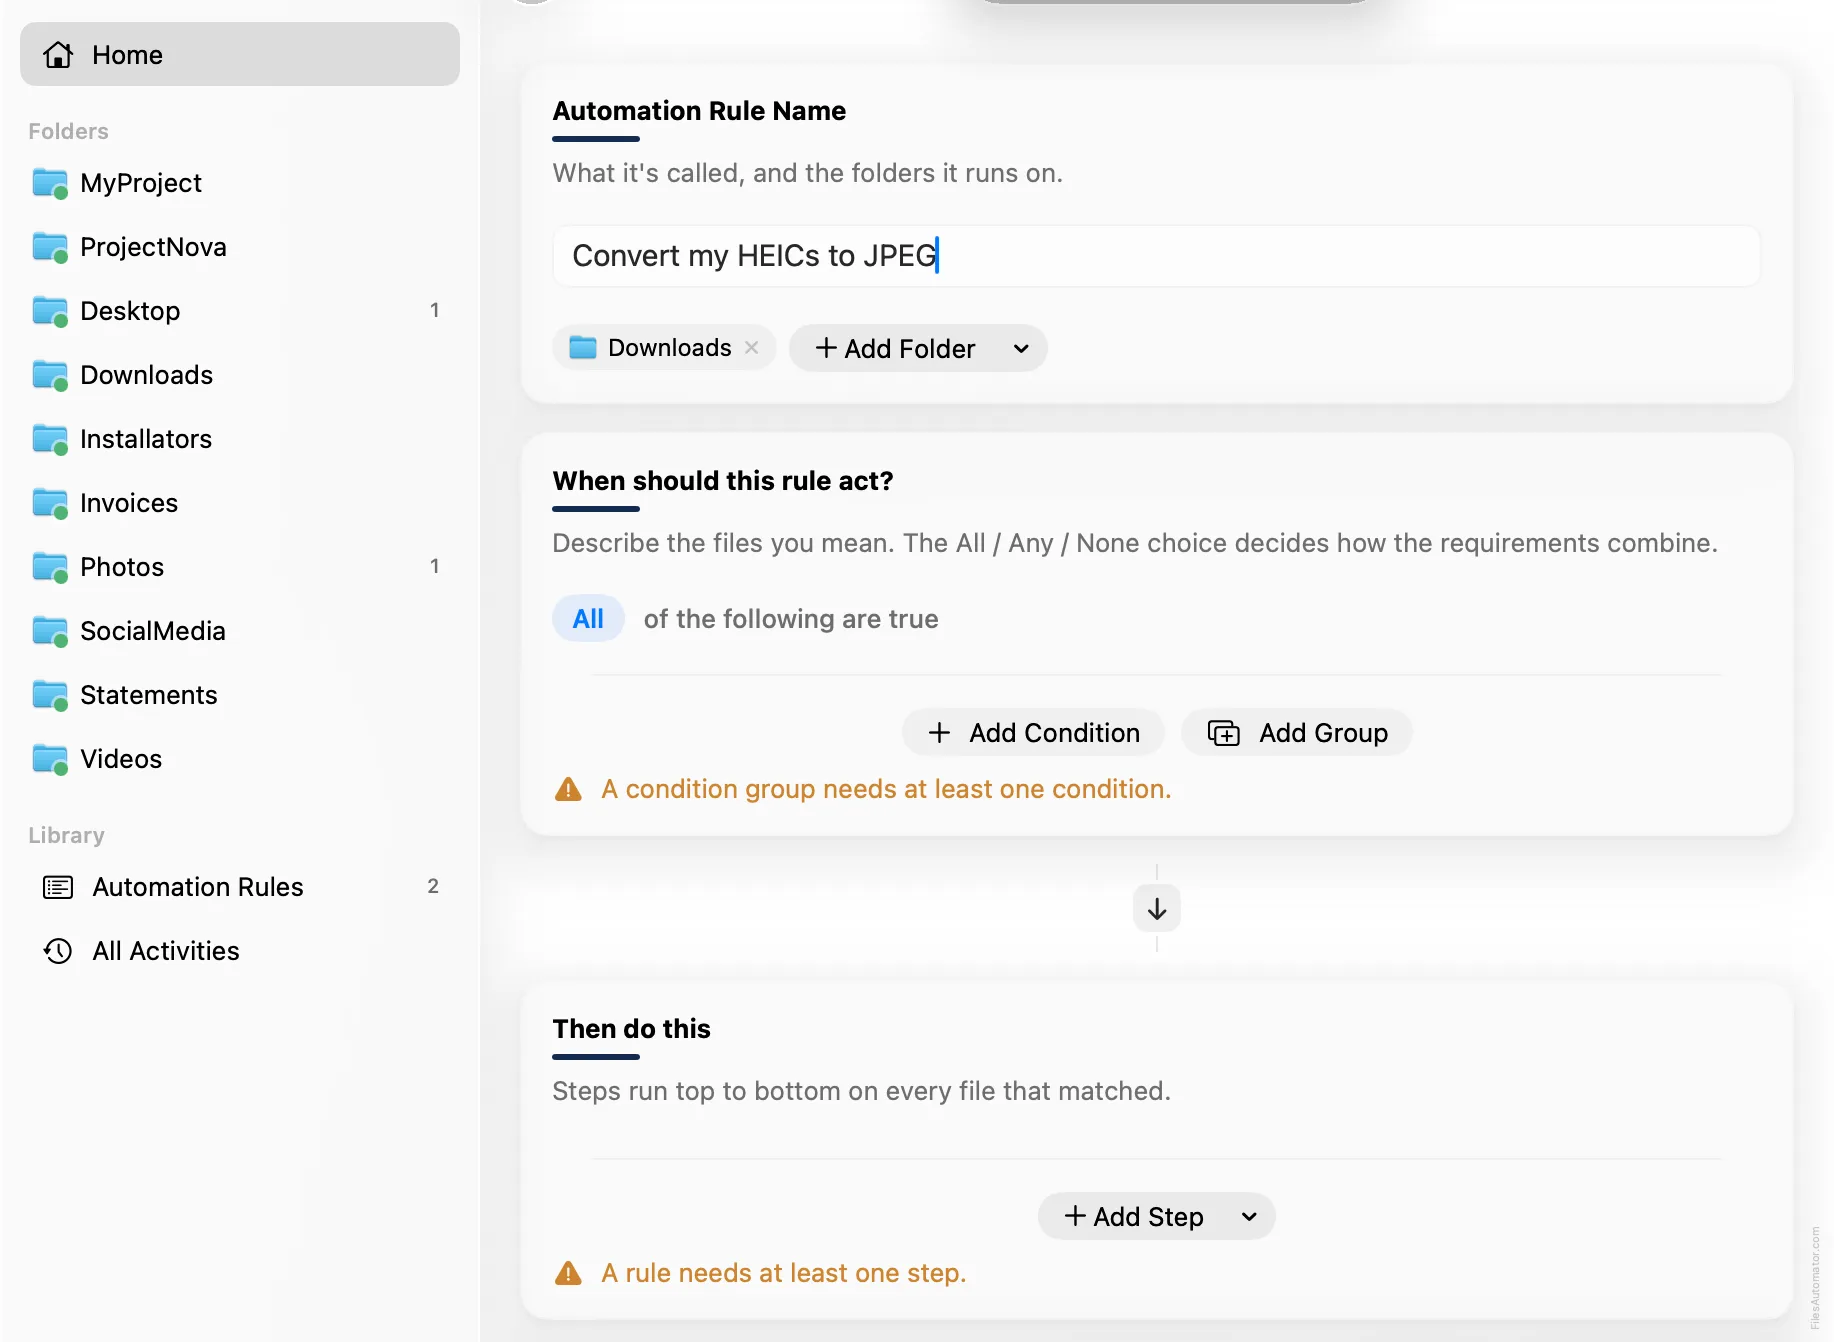Open the Desktop folder
The height and width of the screenshot is (1342, 1834).
[x=240, y=311]
